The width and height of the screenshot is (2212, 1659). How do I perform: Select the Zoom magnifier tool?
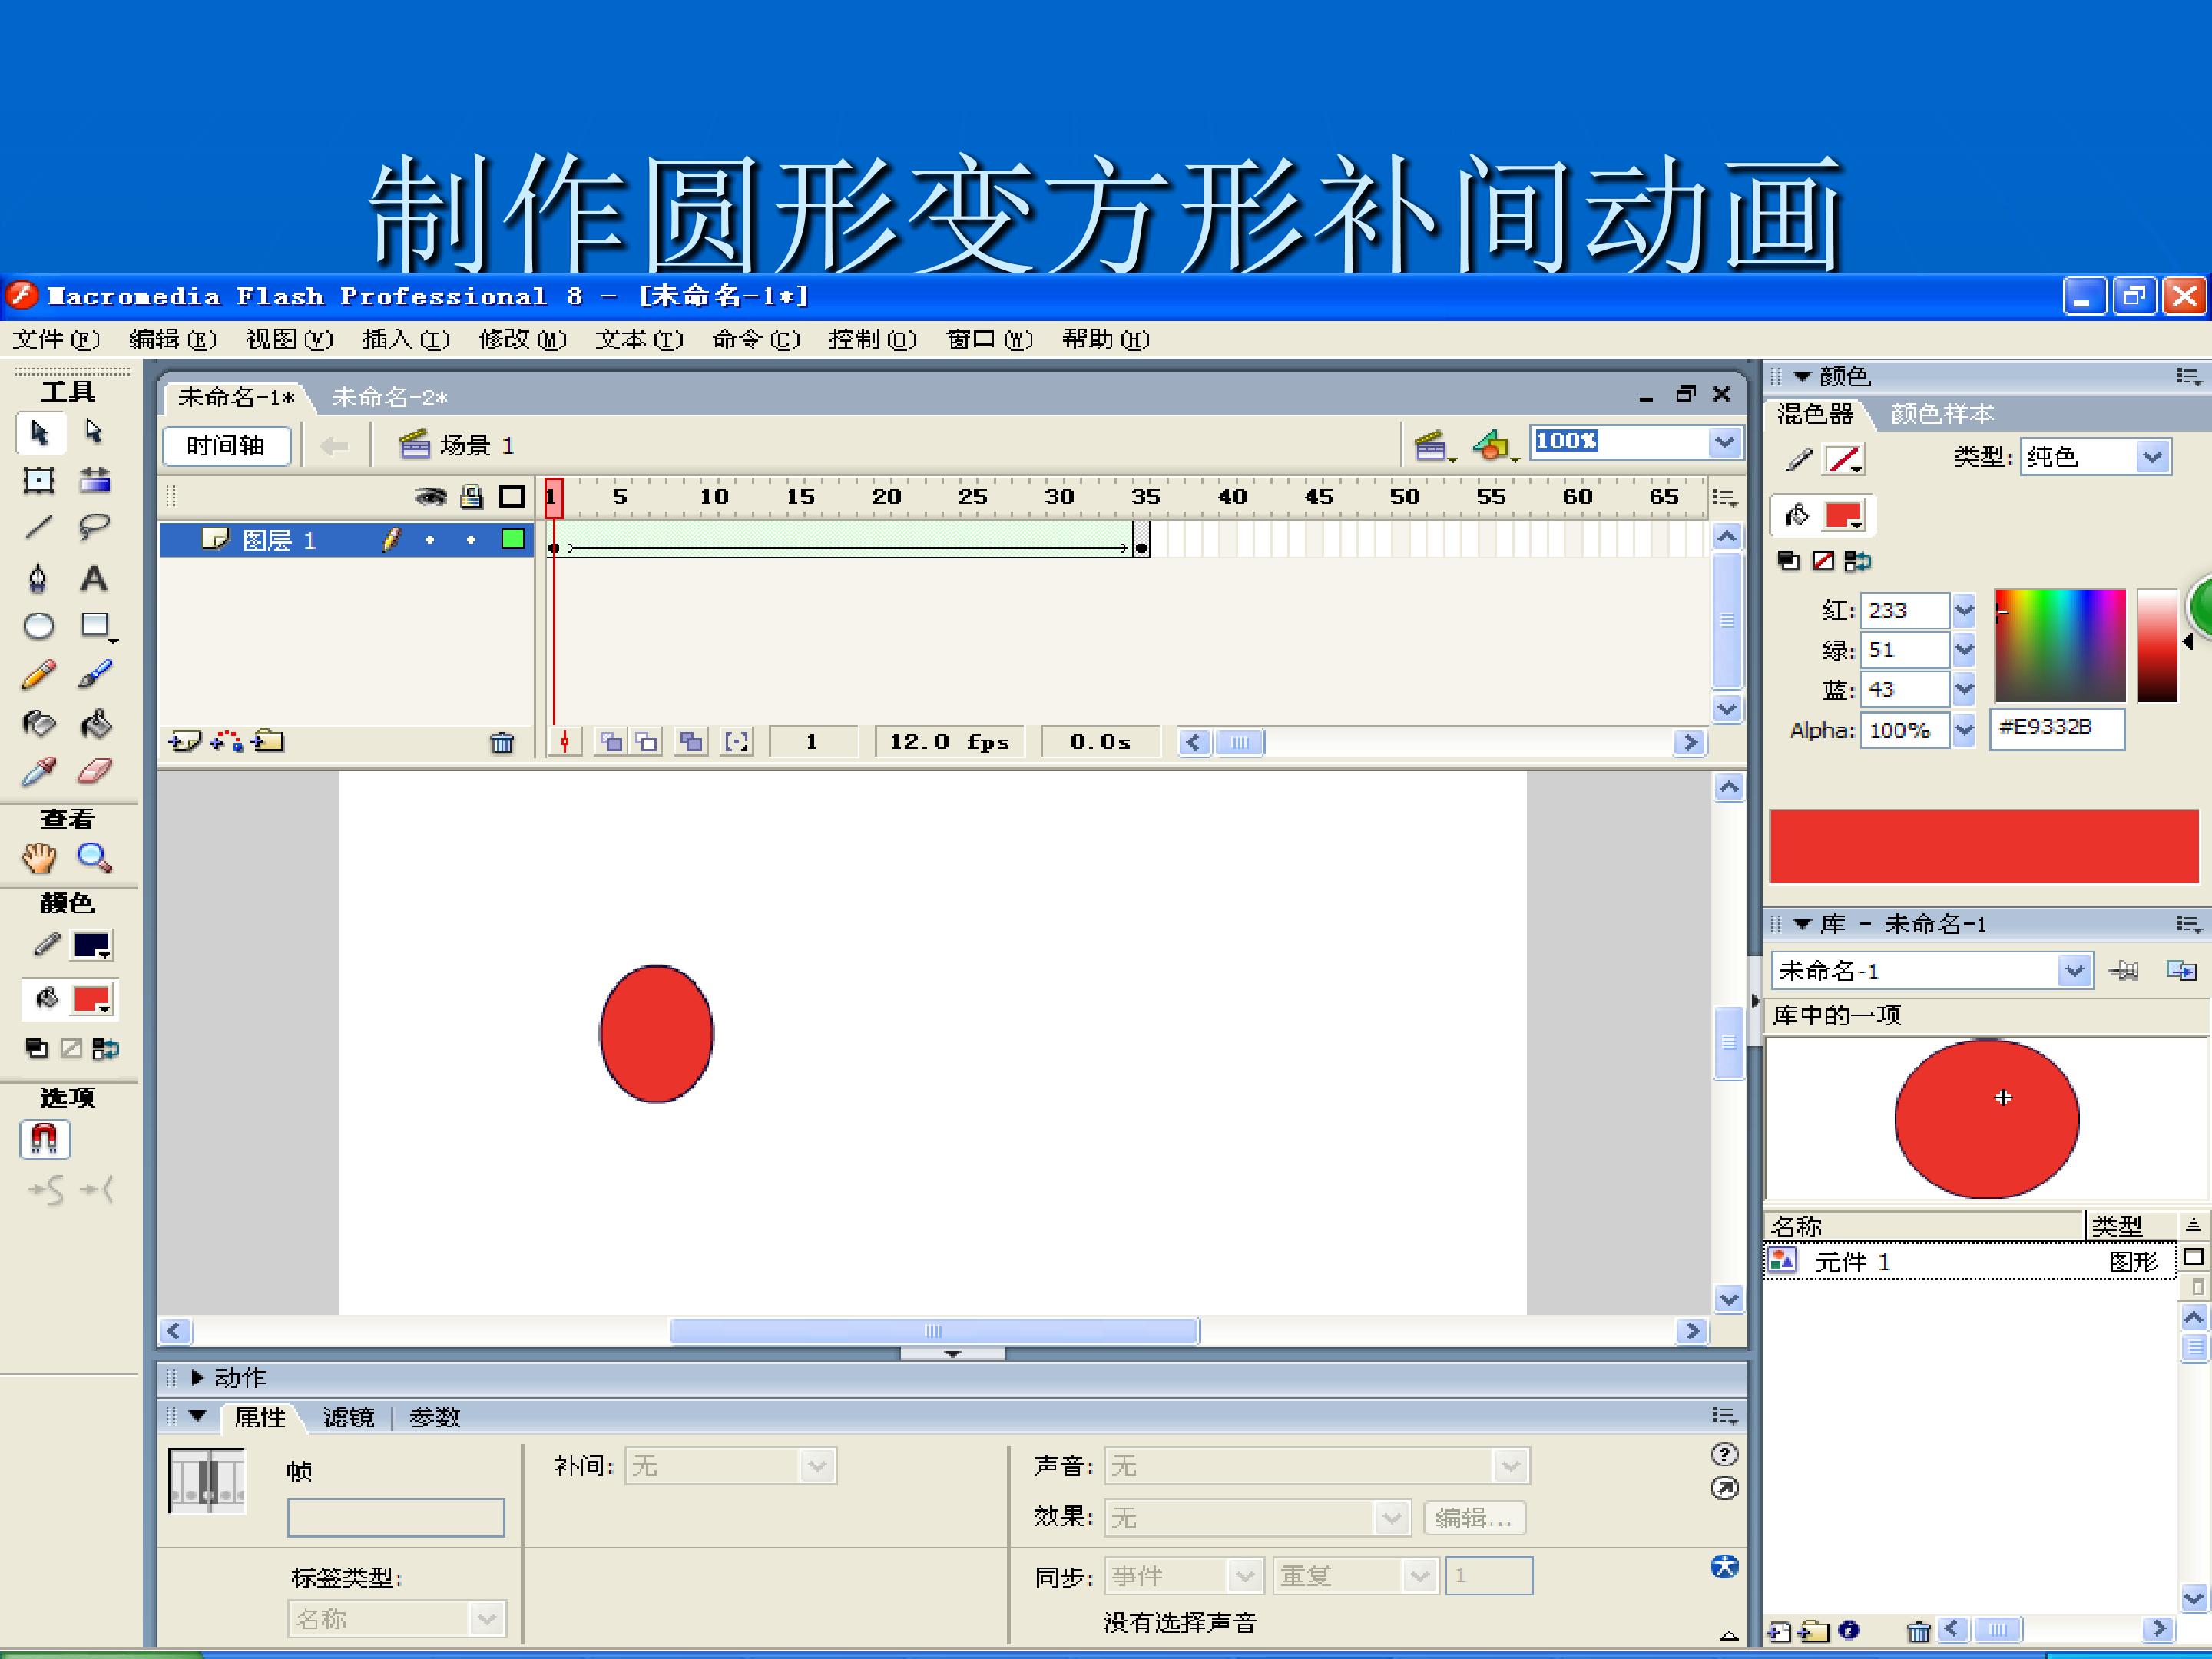pos(94,858)
